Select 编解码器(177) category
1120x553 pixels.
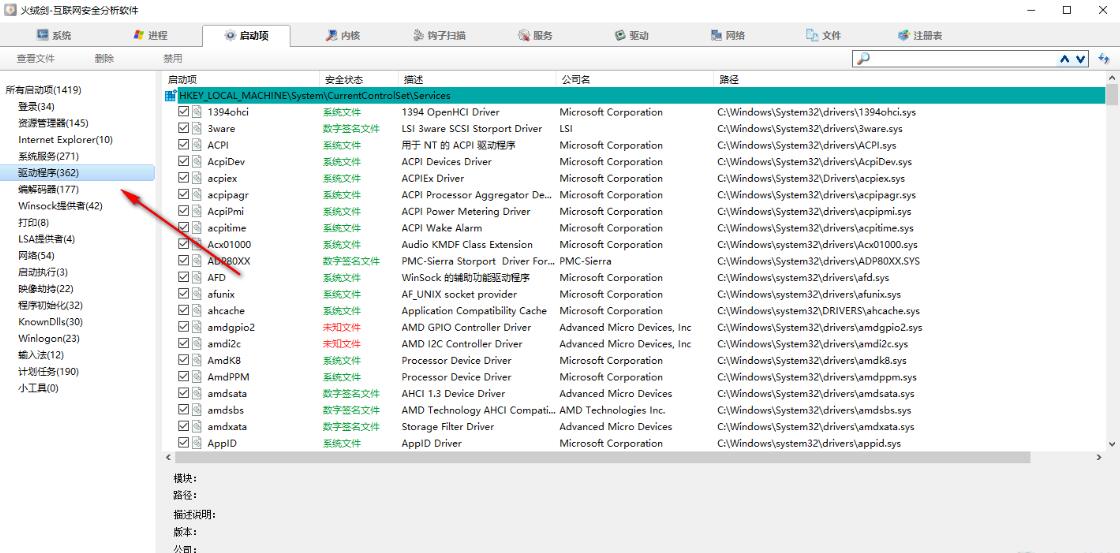coord(49,189)
